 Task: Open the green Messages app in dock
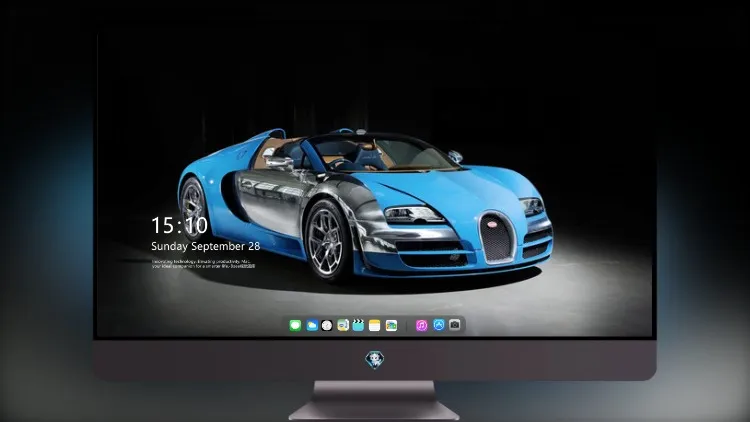[x=295, y=325]
